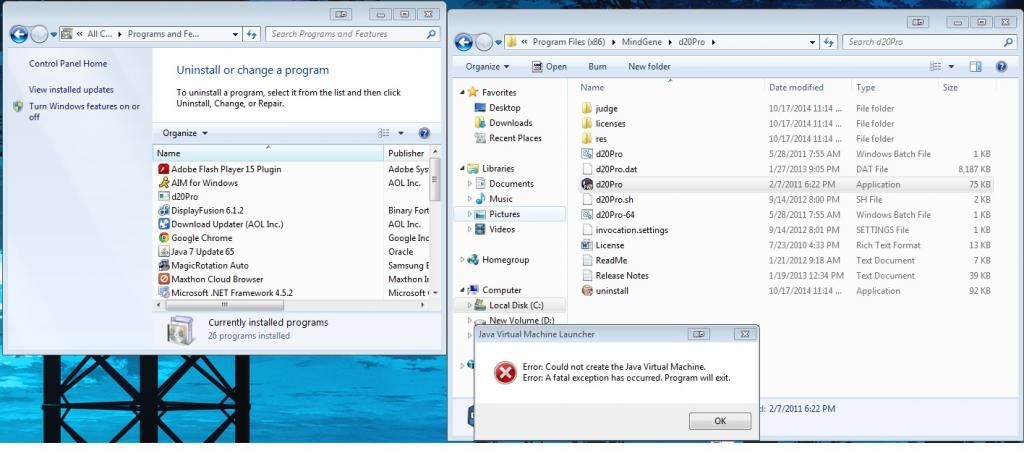Image resolution: width=1024 pixels, height=468 pixels.
Task: Select the judge folder icon
Action: pyautogui.click(x=586, y=108)
